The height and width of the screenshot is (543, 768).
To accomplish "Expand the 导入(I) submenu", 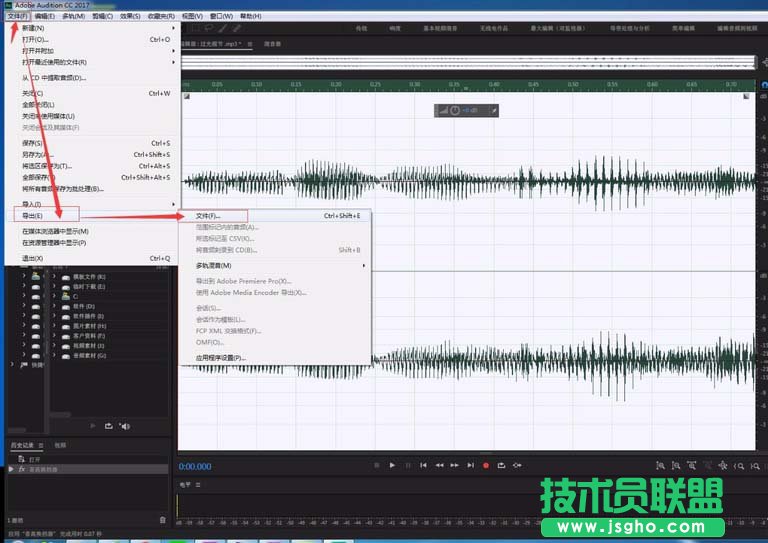I will [93, 204].
